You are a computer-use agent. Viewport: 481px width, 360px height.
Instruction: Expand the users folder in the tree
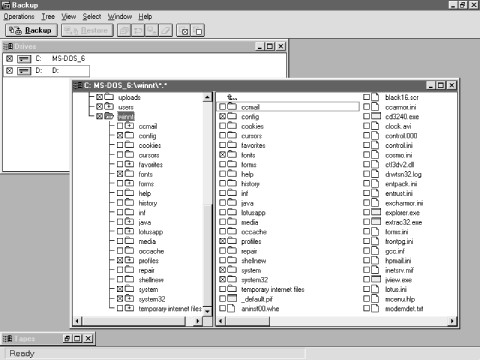click(109, 107)
